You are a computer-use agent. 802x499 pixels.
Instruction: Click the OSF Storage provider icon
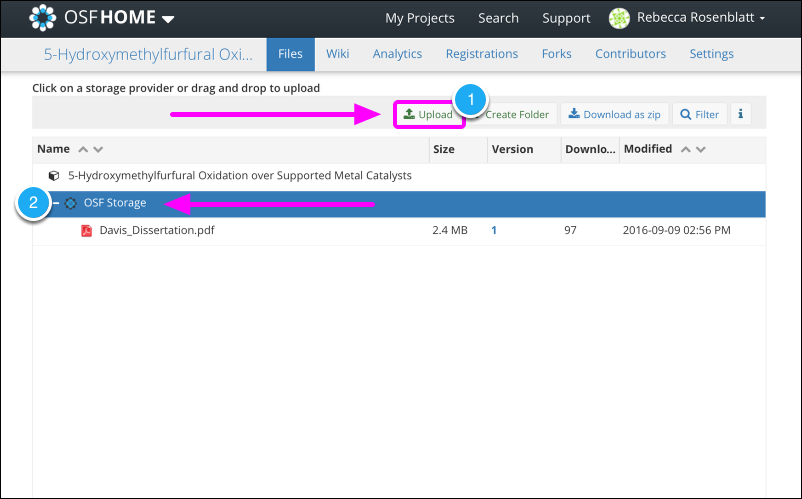click(x=71, y=203)
